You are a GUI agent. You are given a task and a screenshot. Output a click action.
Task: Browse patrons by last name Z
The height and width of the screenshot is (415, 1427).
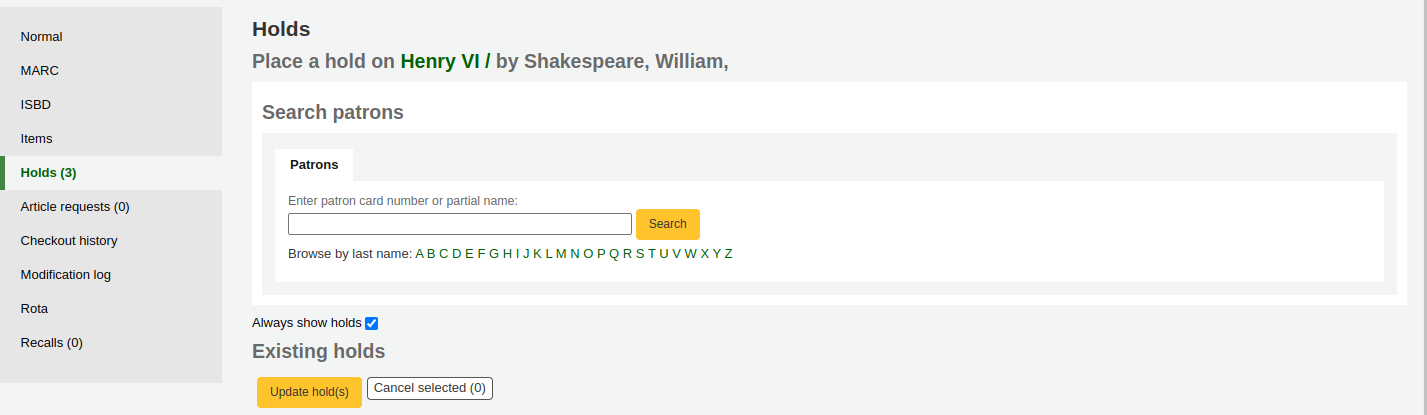(729, 254)
